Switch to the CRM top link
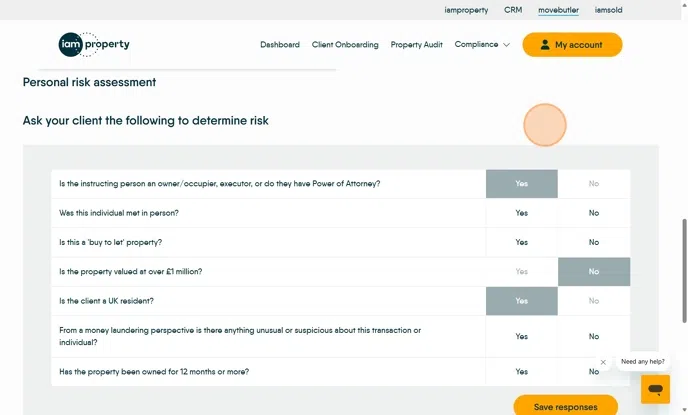The height and width of the screenshot is (415, 688). (513, 10)
